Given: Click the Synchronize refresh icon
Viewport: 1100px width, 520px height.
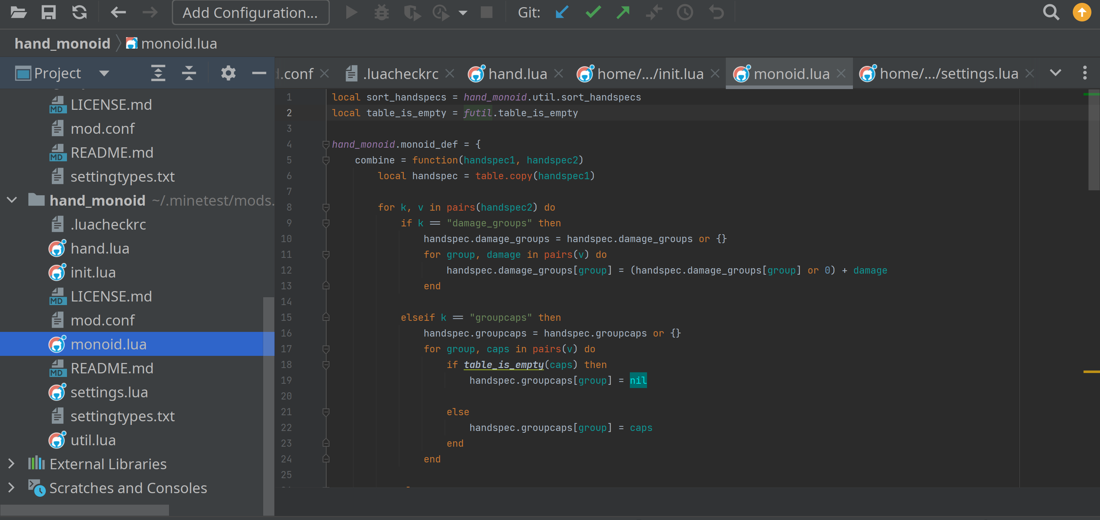Looking at the screenshot, I should point(79,12).
